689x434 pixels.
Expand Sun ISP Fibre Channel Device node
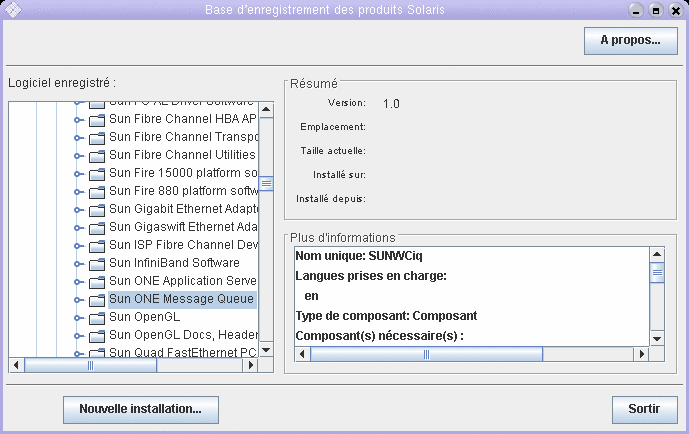(79, 246)
